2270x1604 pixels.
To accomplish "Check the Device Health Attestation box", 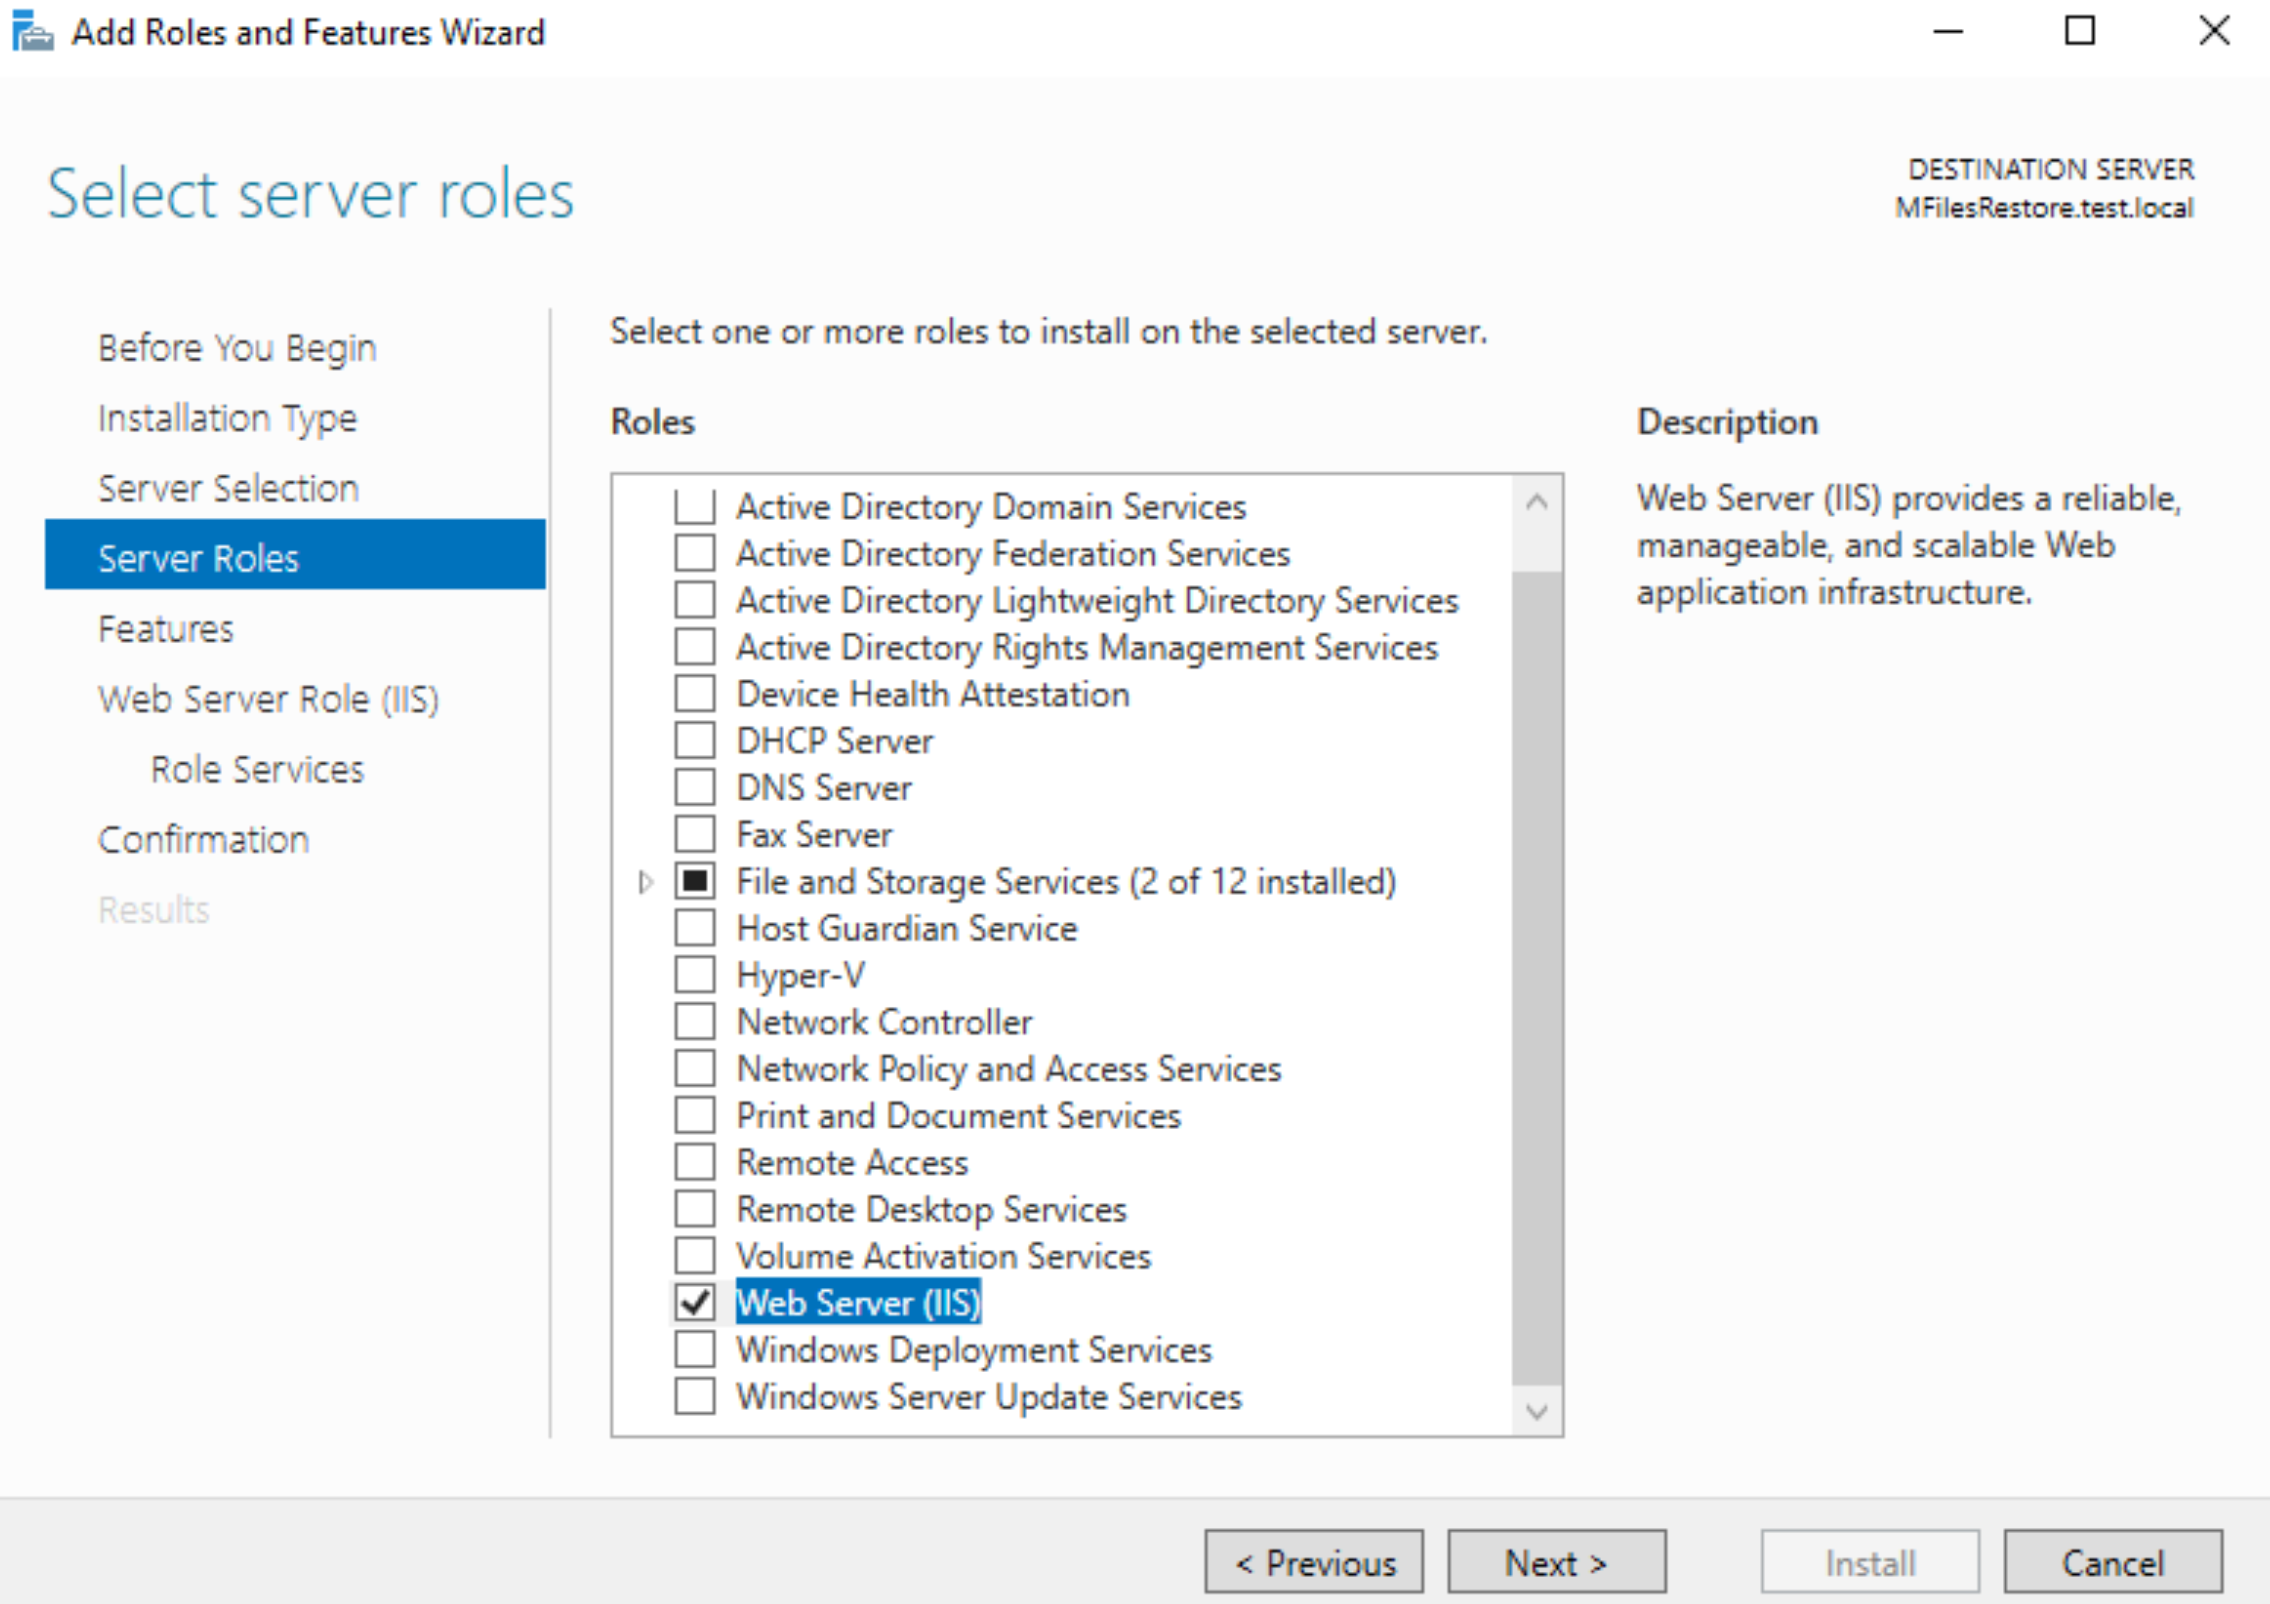I will [694, 694].
